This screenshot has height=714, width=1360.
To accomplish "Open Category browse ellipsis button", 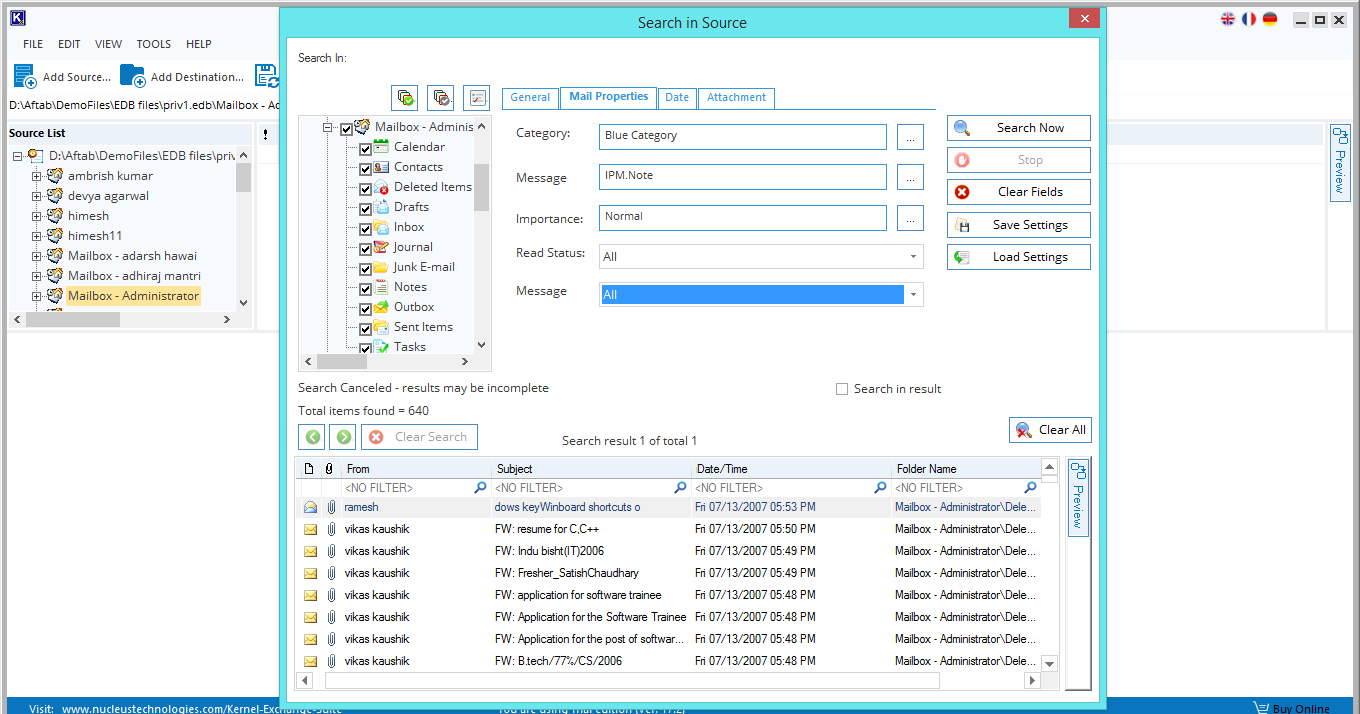I will 910,137.
